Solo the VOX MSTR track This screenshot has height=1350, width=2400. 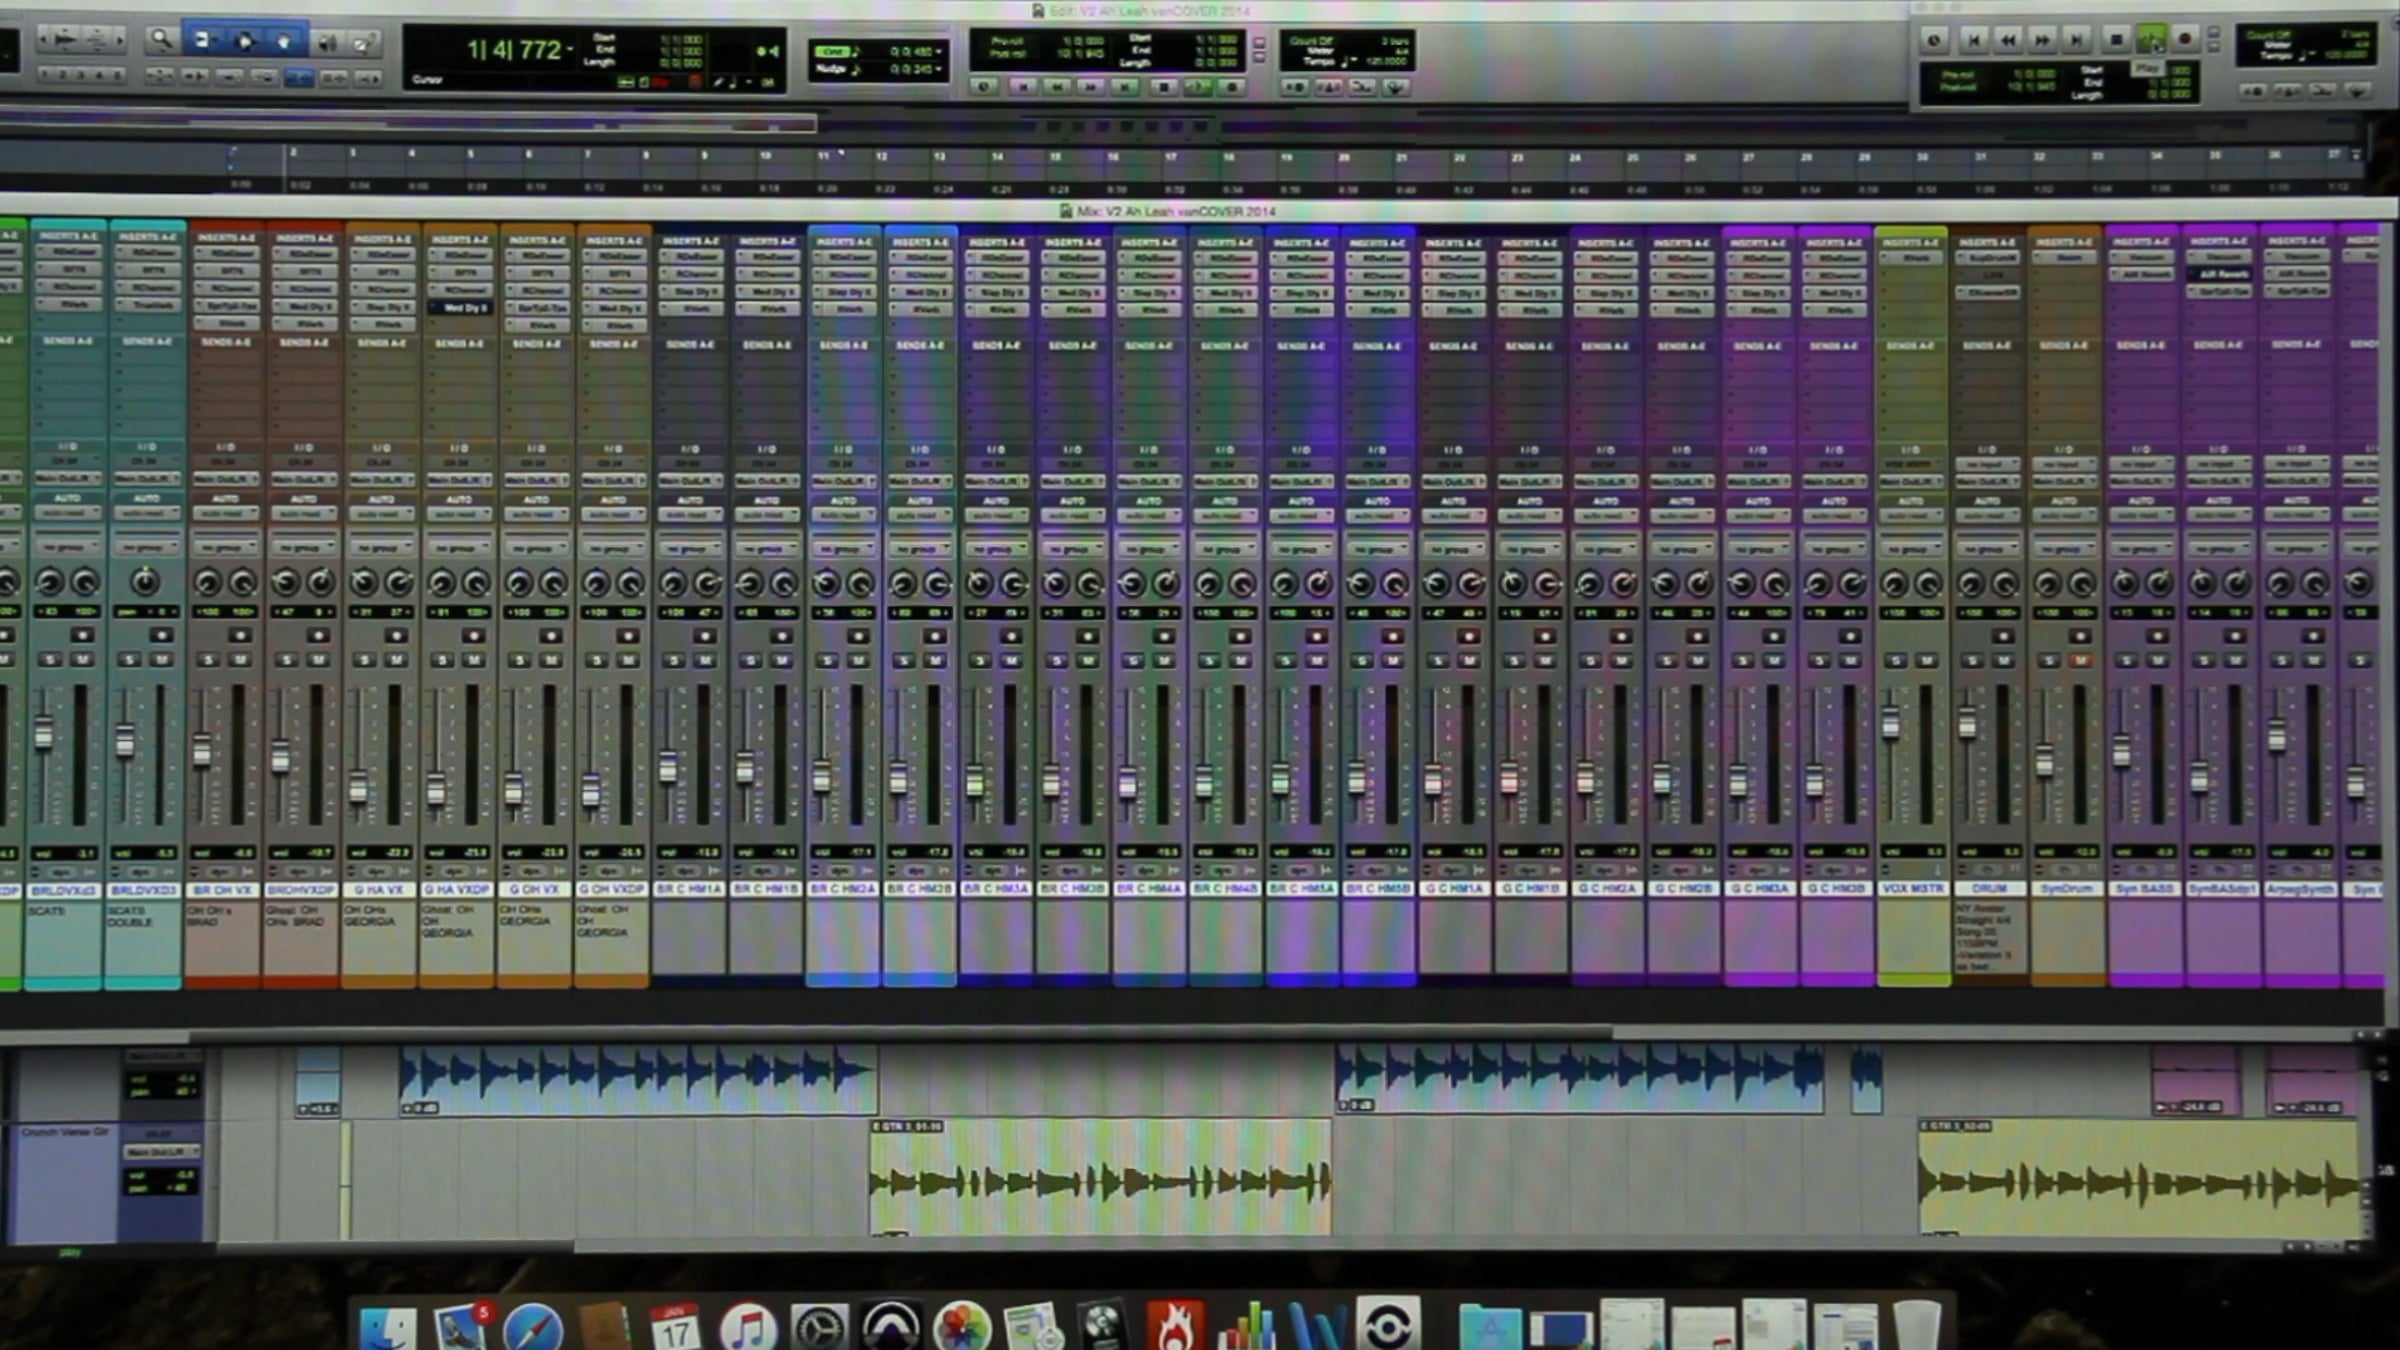(x=1895, y=660)
